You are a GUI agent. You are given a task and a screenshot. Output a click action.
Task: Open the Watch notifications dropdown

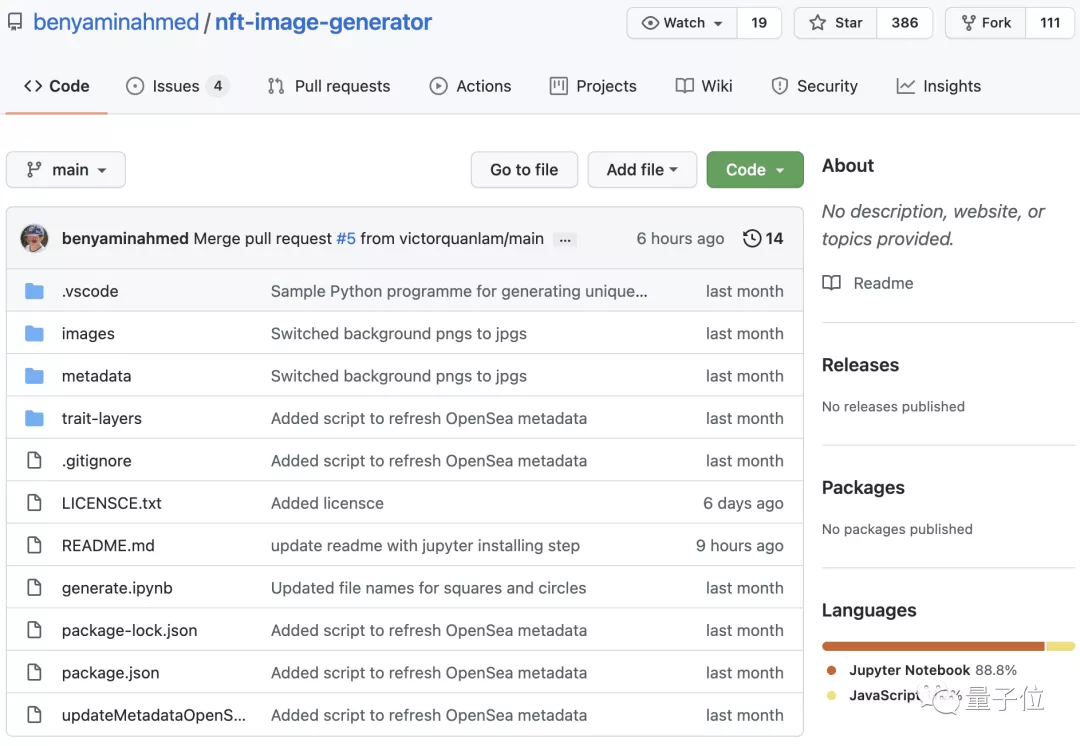tap(683, 23)
